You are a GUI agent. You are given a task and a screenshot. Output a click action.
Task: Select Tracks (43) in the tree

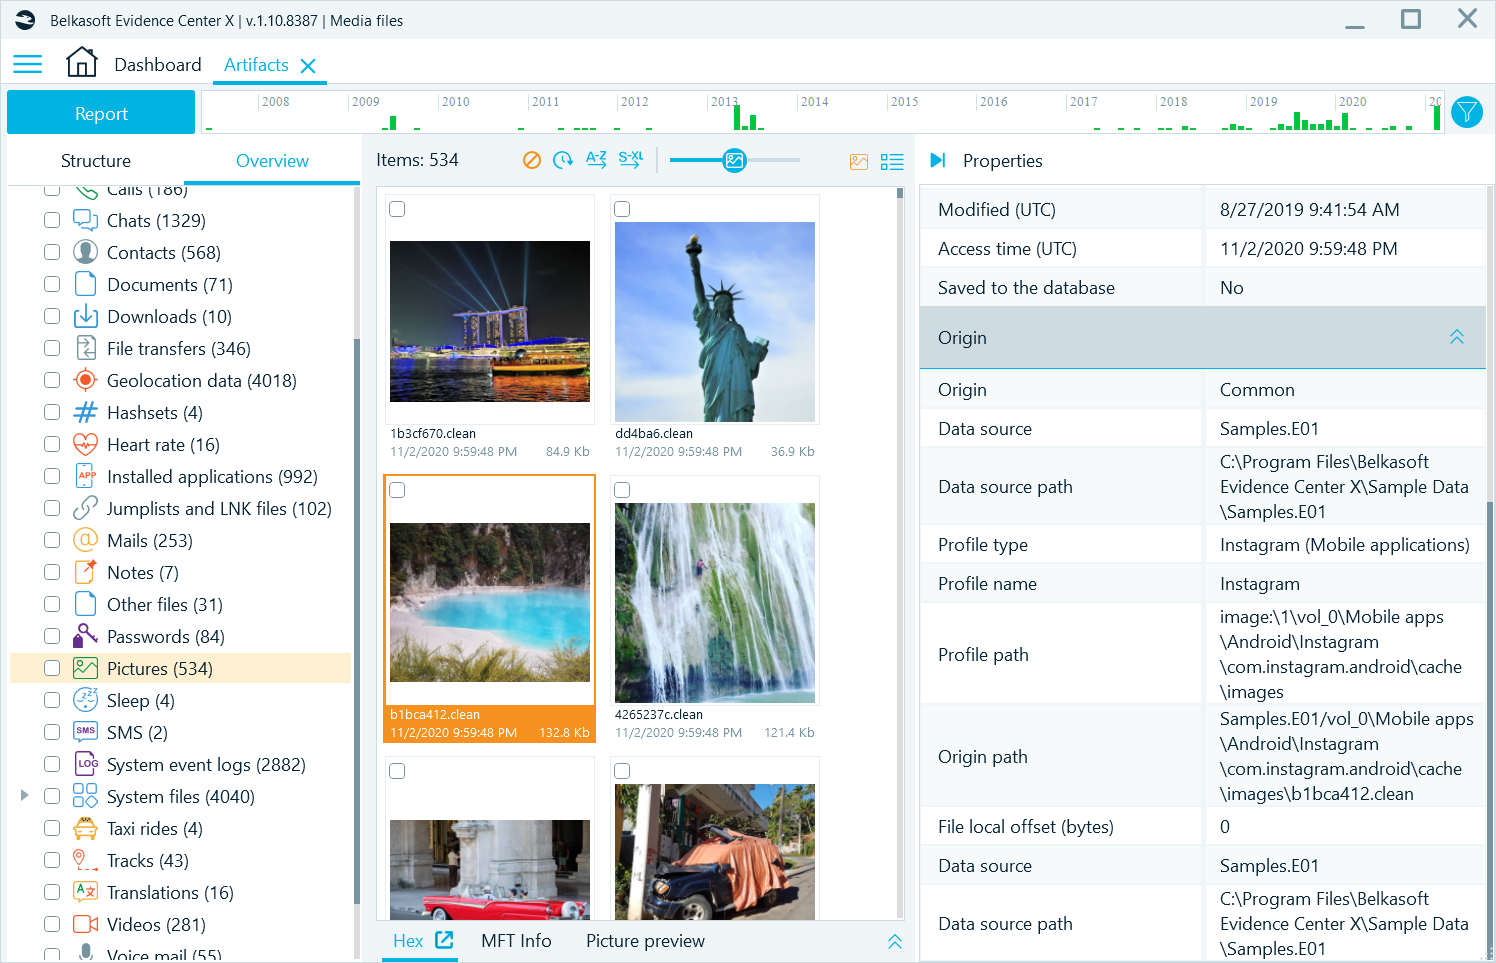pyautogui.click(x=148, y=861)
